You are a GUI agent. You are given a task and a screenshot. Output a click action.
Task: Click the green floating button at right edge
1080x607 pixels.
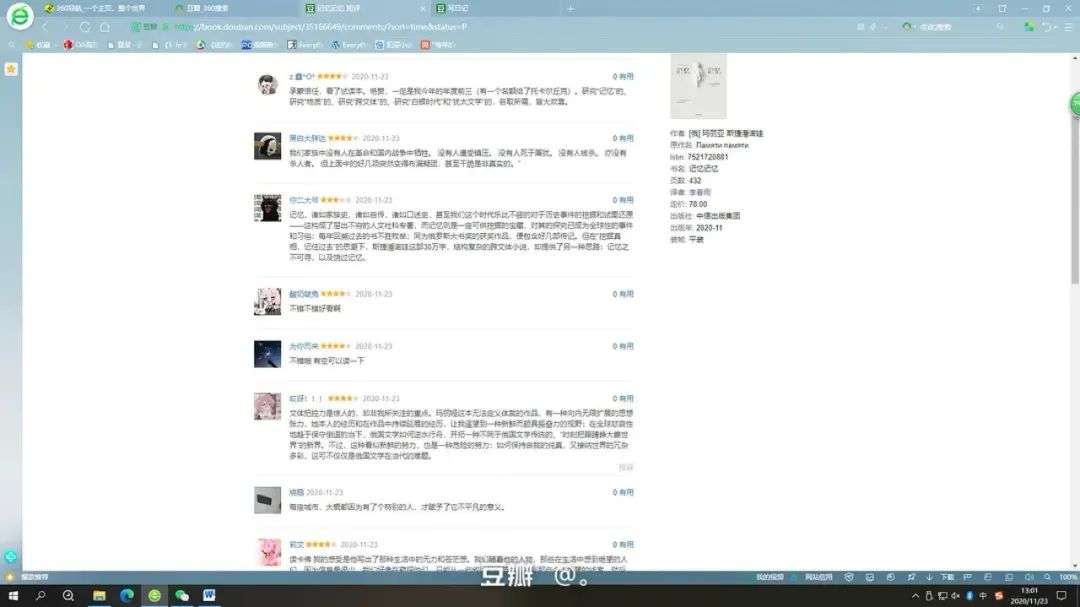(1074, 105)
